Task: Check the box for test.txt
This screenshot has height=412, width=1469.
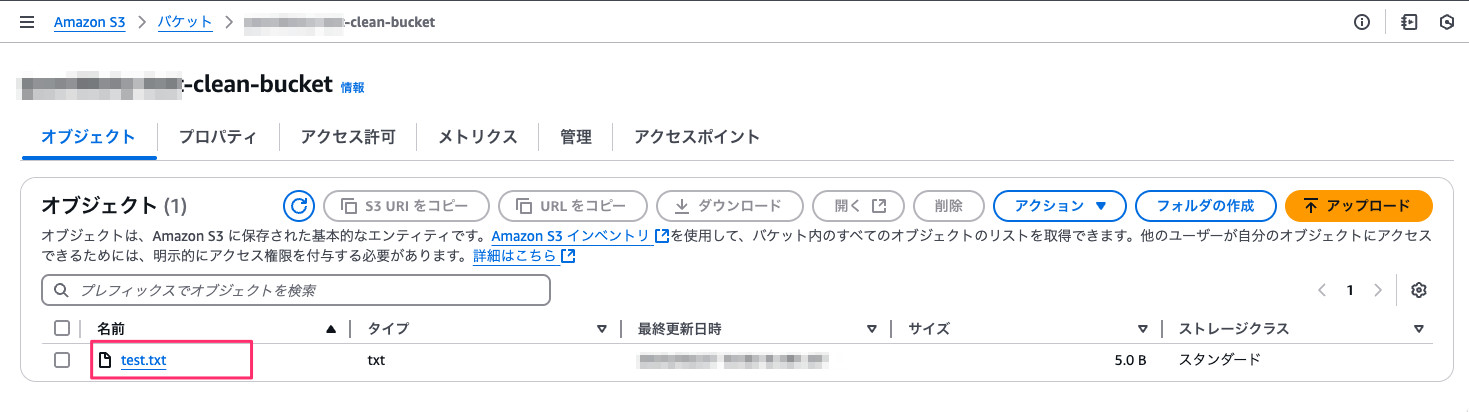Action: [62, 360]
